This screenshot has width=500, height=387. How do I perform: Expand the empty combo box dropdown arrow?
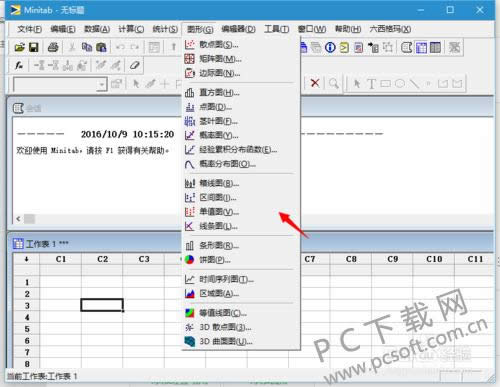coord(102,84)
